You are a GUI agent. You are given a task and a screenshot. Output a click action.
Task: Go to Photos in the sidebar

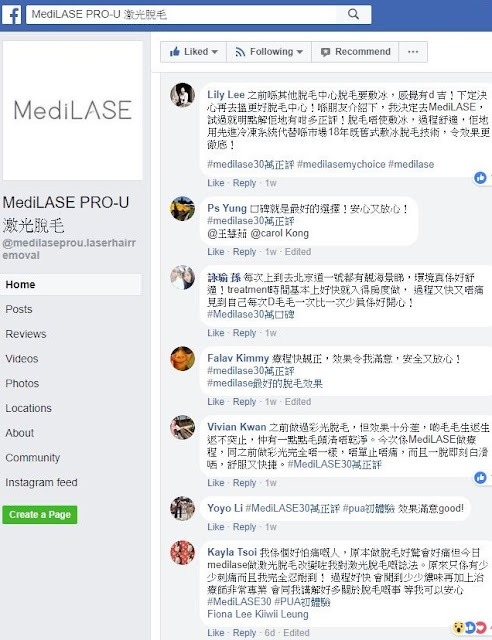point(22,383)
